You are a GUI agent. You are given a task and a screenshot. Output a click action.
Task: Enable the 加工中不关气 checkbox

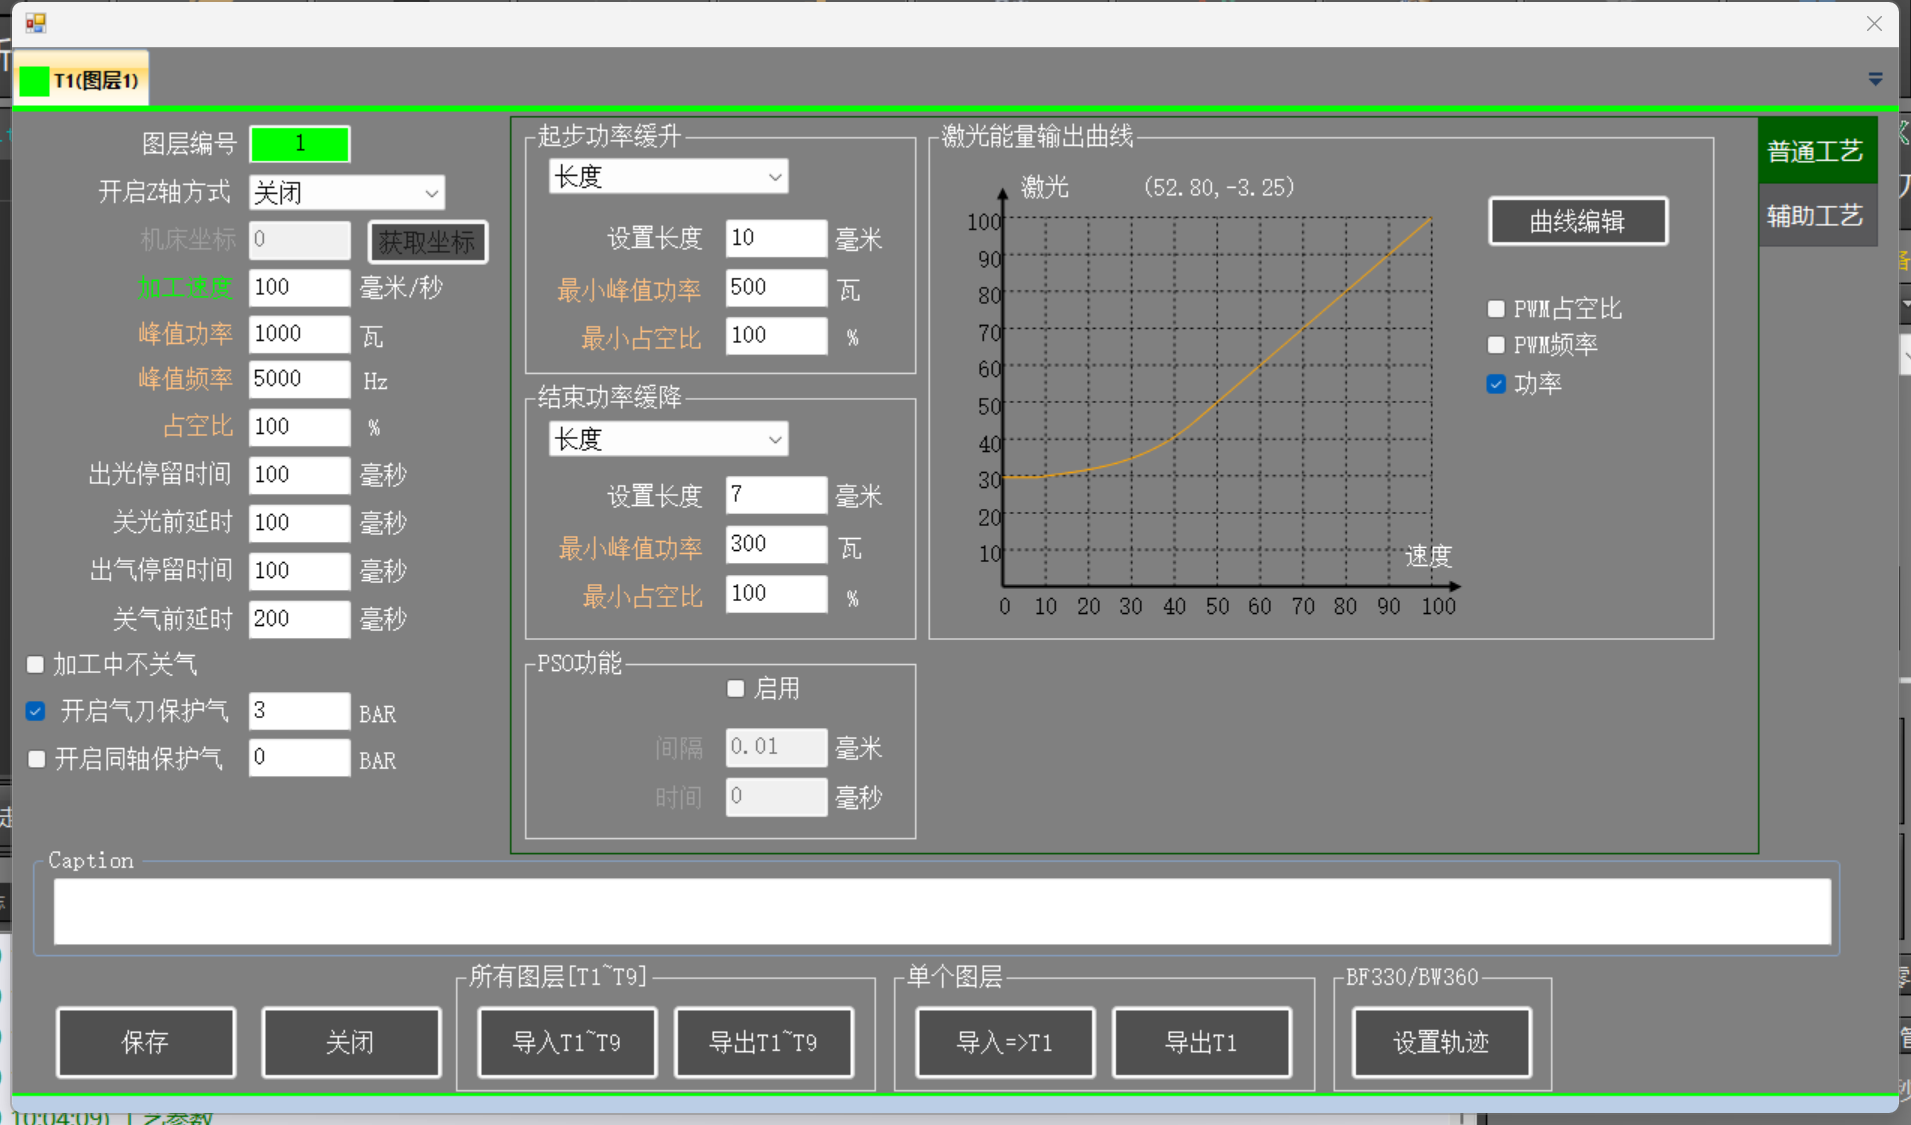[x=36, y=664]
